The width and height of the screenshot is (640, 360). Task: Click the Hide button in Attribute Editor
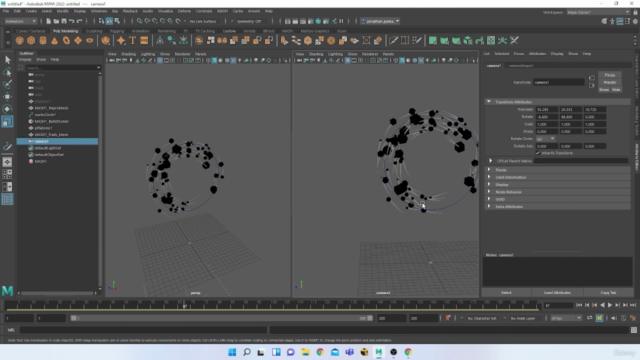[616, 90]
